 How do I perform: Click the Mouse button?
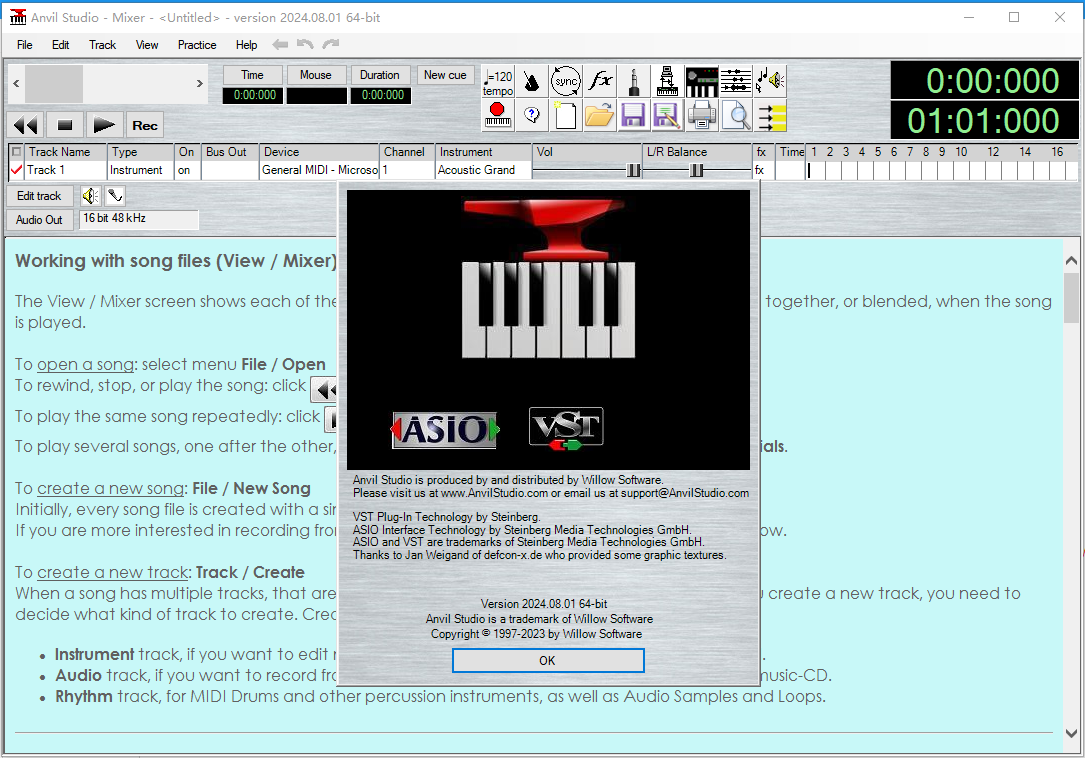click(x=316, y=75)
